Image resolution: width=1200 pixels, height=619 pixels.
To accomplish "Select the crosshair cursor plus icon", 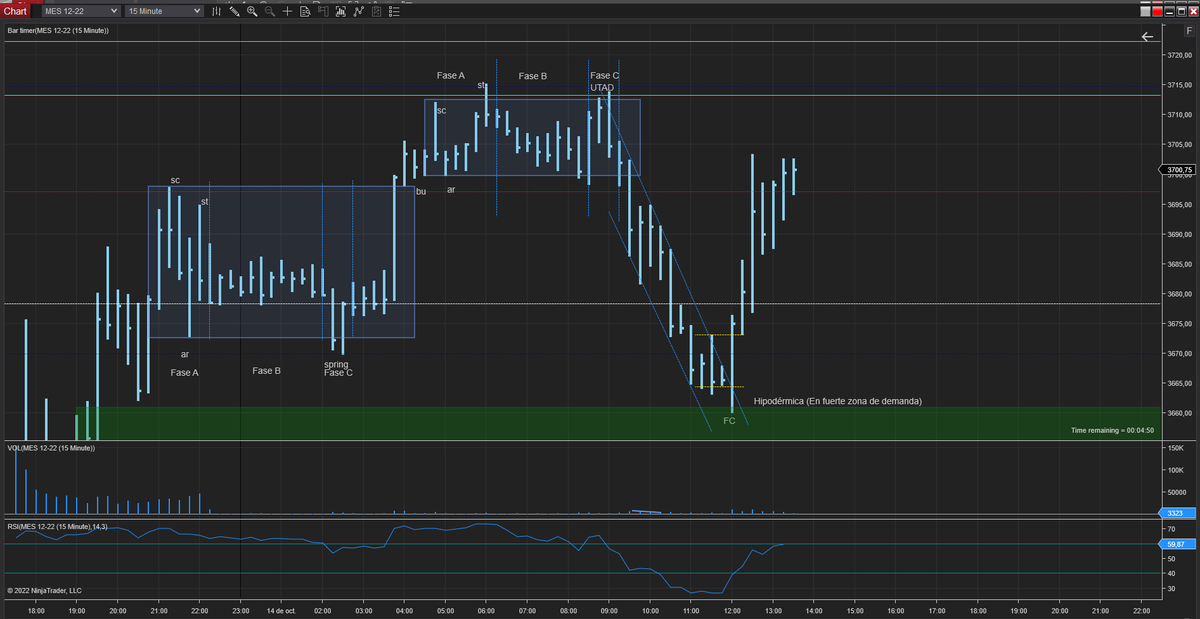I will [288, 11].
